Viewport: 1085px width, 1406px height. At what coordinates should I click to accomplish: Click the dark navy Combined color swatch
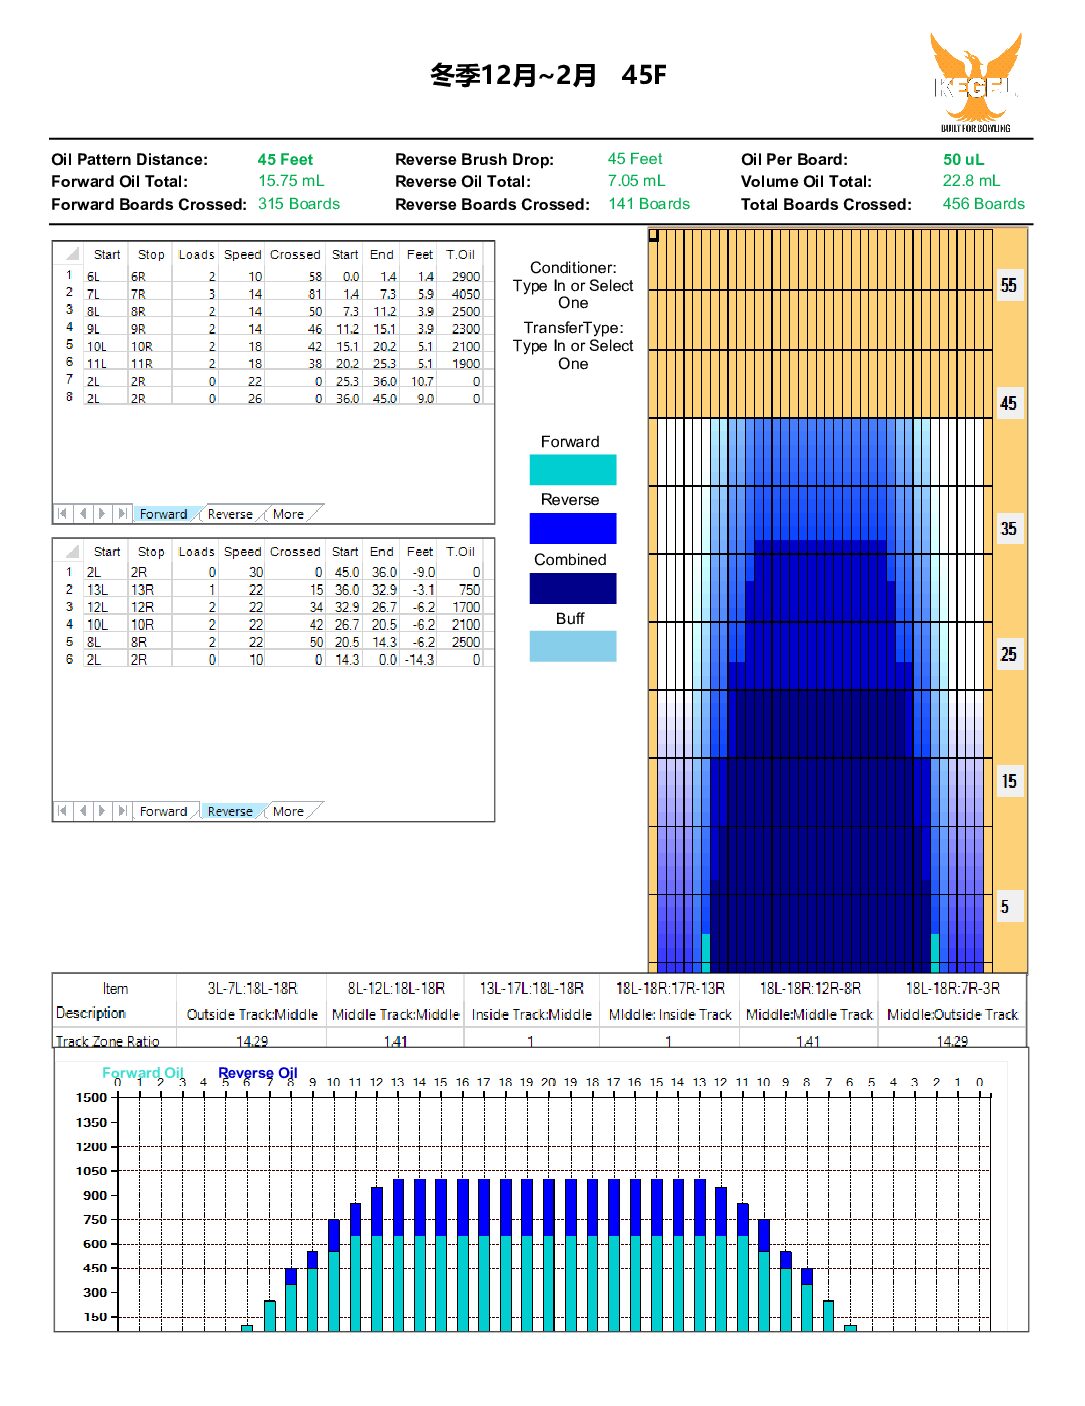coord(572,588)
